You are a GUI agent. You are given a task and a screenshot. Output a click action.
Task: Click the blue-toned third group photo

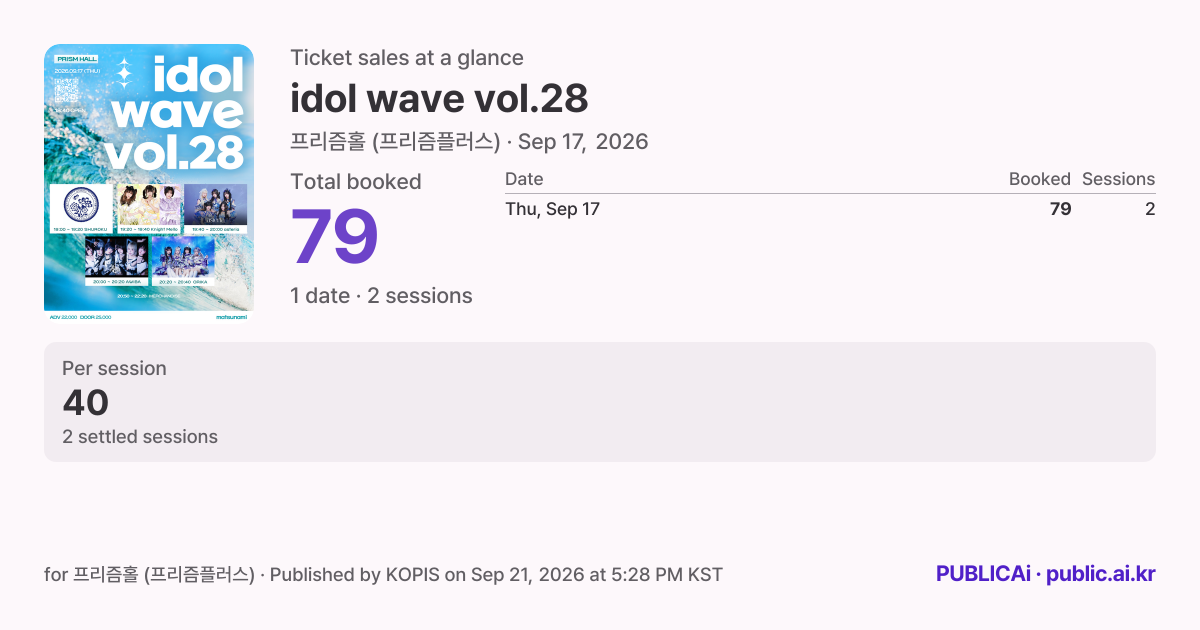[215, 205]
